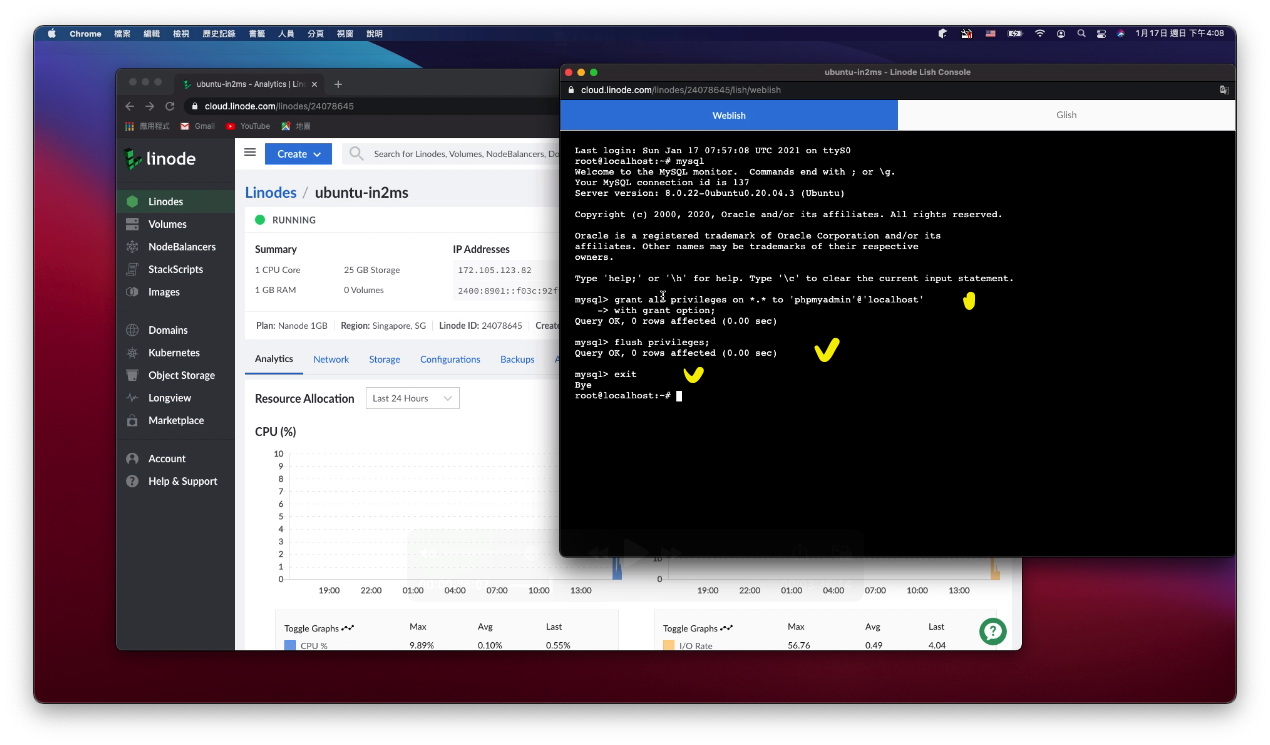Click the battery status icon
The height and width of the screenshot is (745, 1270).
[1015, 33]
